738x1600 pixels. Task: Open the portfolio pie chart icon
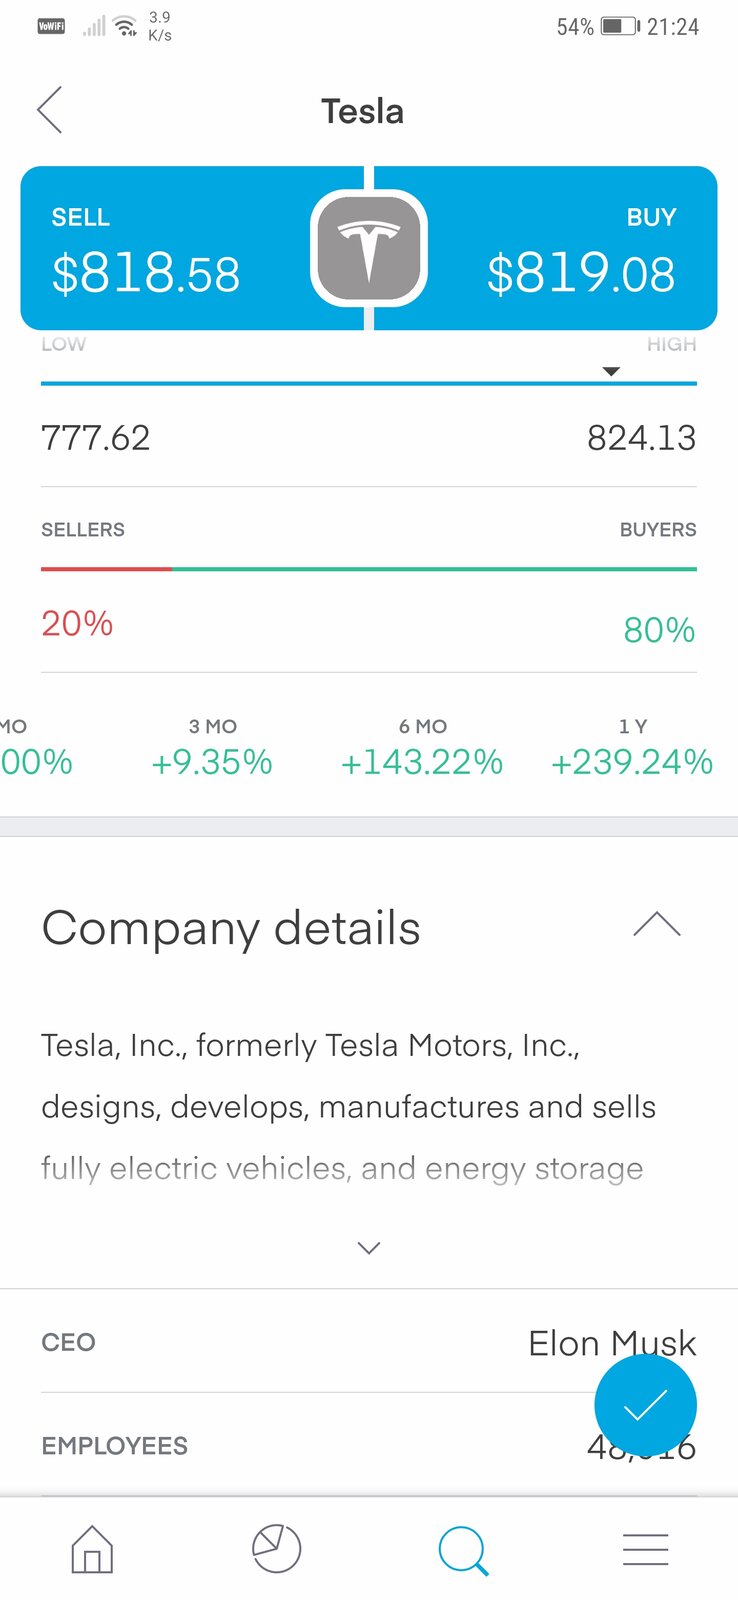pos(276,1549)
